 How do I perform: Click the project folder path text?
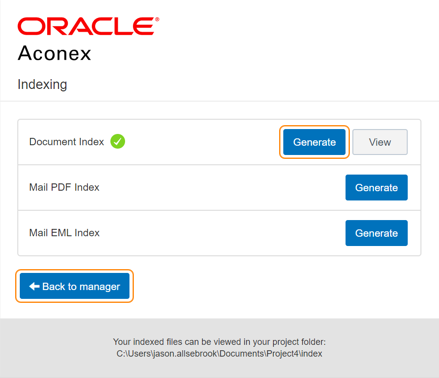pos(219,354)
